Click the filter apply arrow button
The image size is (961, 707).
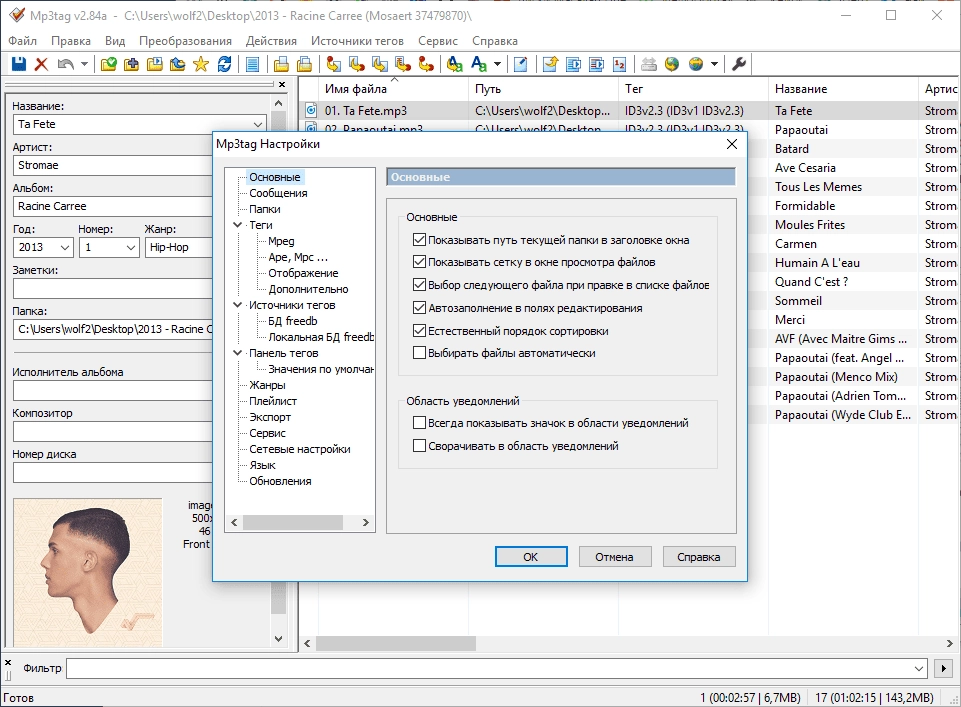click(x=943, y=668)
